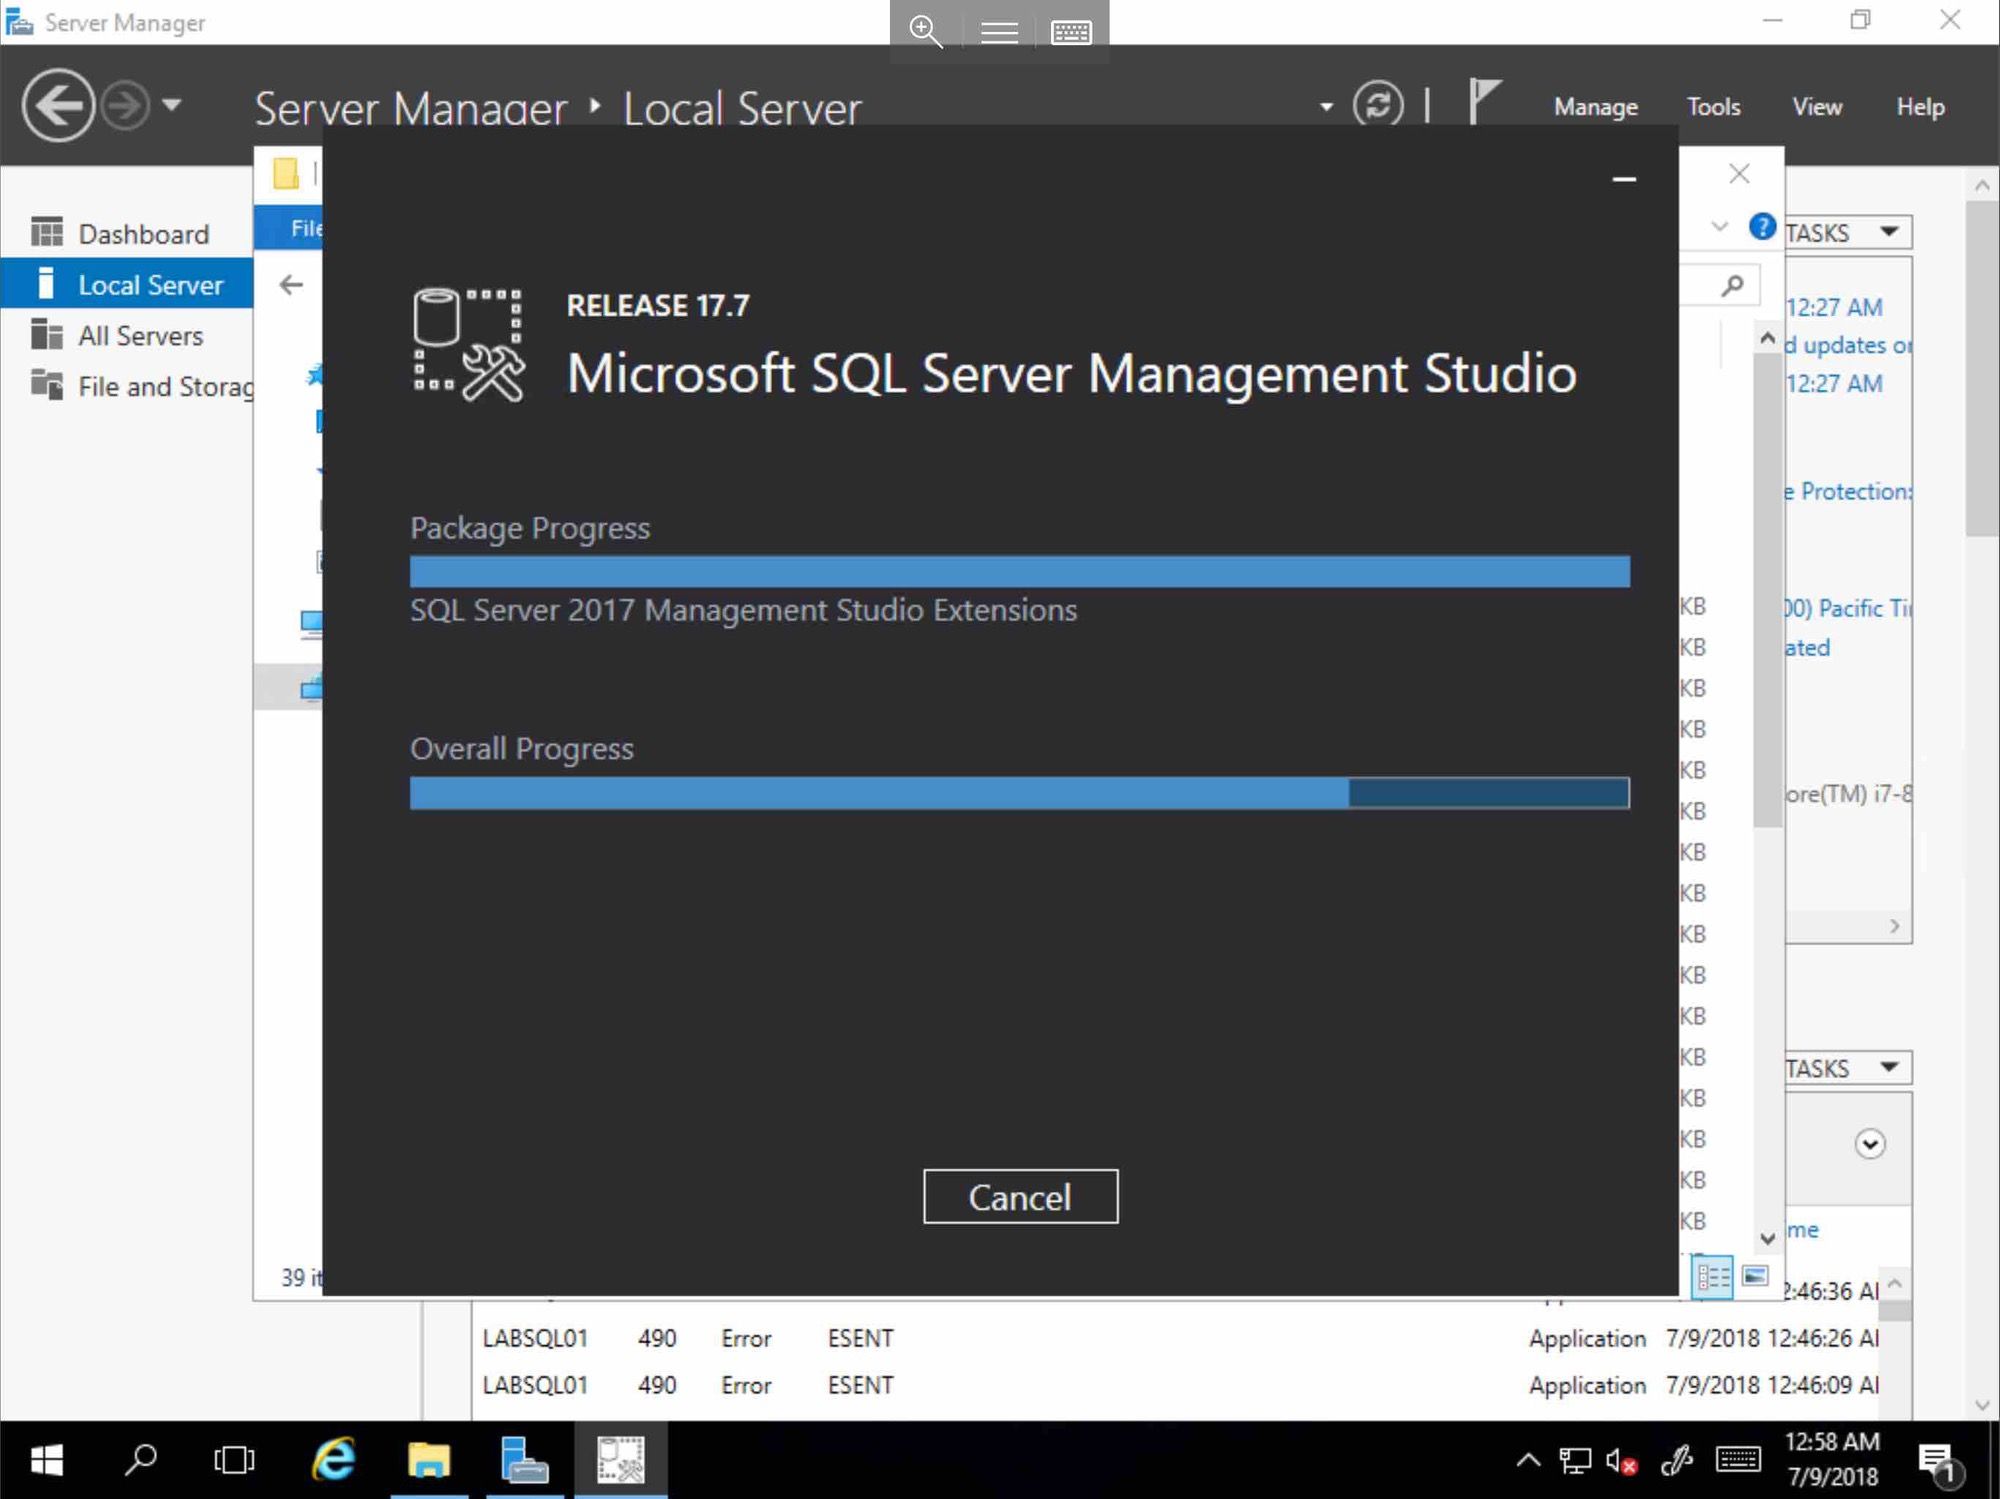Open touch keyboard tray icon
The width and height of the screenshot is (2000, 1499).
tap(1738, 1460)
